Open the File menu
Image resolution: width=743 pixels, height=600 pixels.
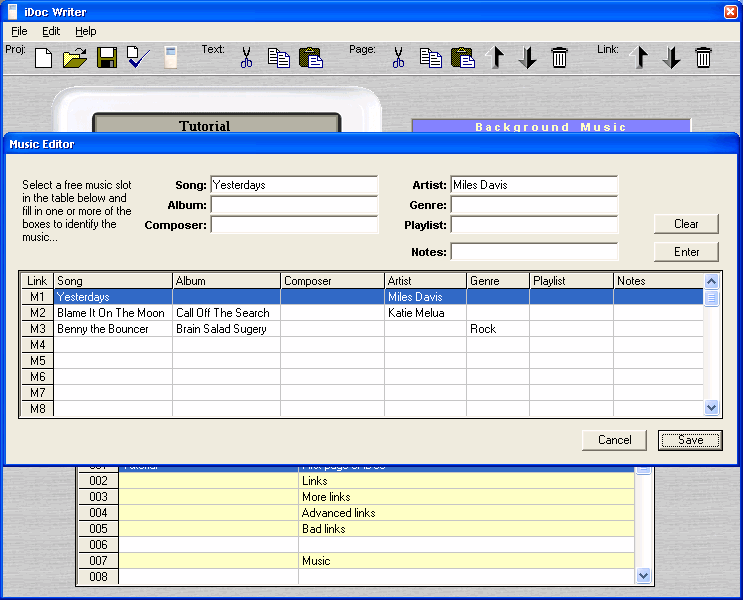[19, 31]
